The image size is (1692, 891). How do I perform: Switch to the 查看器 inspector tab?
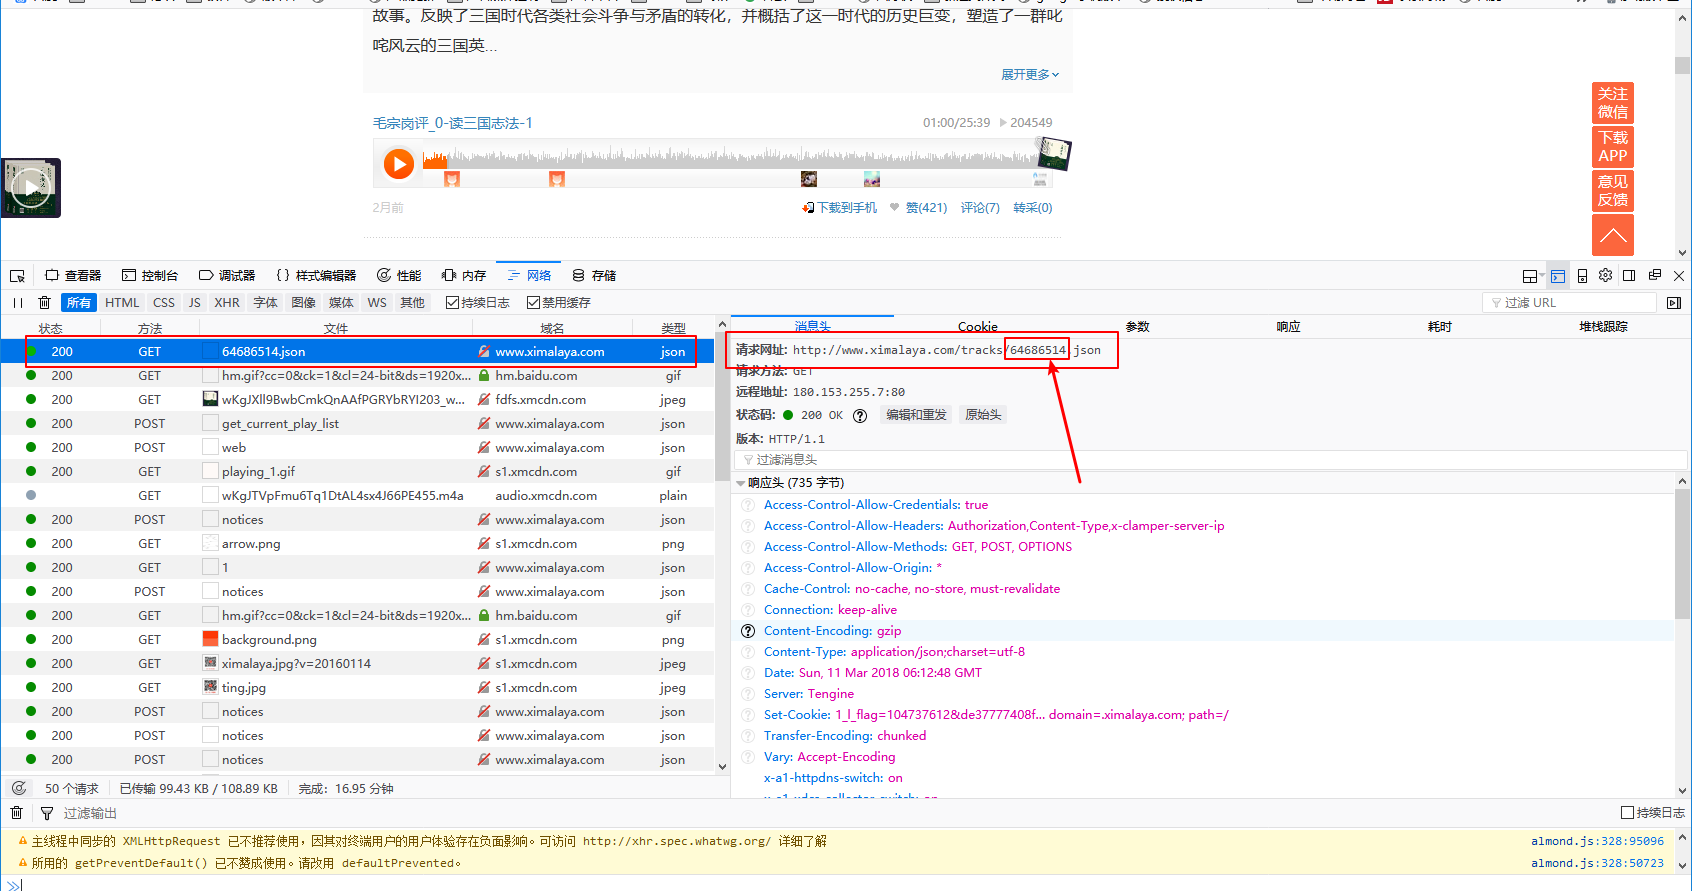click(x=73, y=276)
